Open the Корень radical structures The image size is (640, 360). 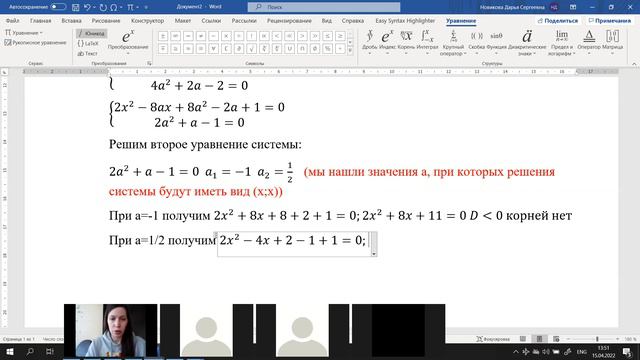[406, 42]
